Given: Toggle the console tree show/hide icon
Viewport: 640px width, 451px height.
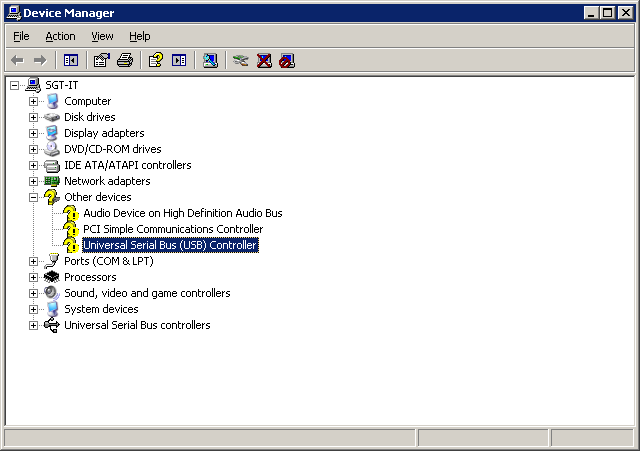Looking at the screenshot, I should click(71, 60).
